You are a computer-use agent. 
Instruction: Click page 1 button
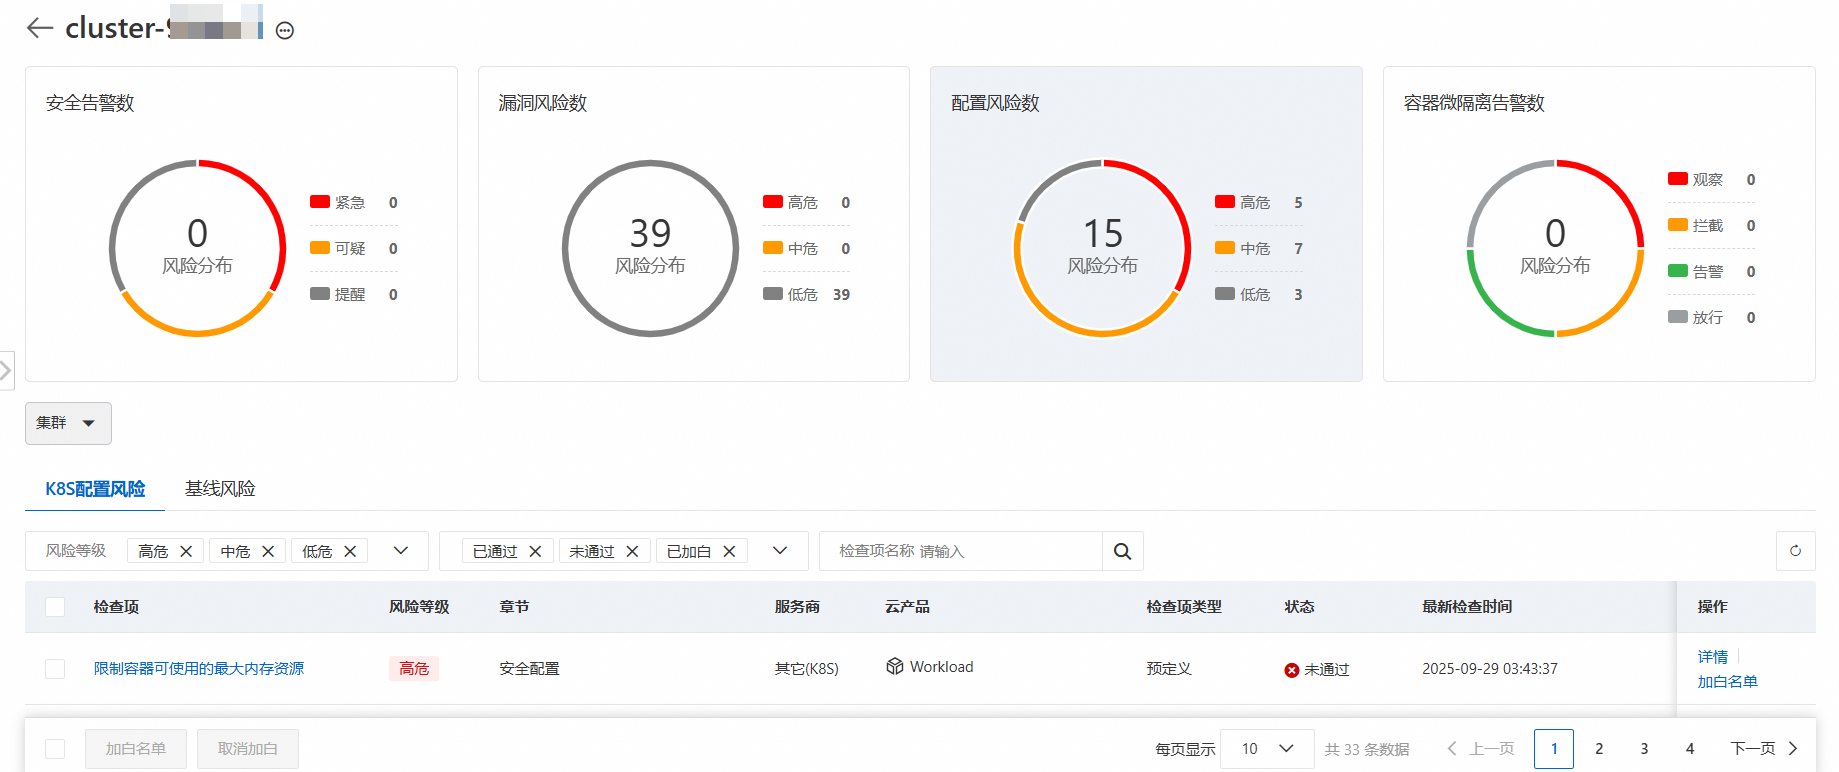click(1554, 749)
